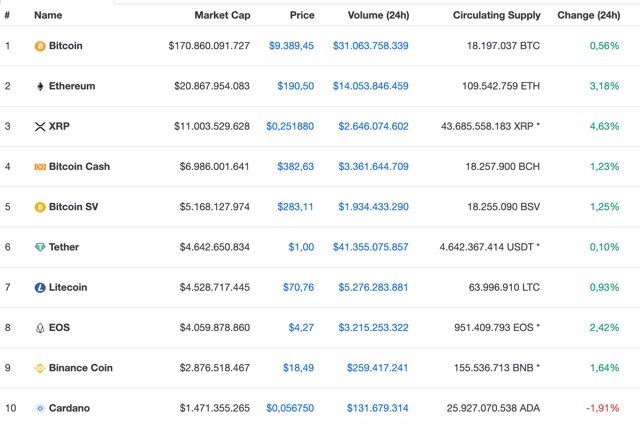
Task: Sort by Circulating Supply header
Action: click(497, 15)
